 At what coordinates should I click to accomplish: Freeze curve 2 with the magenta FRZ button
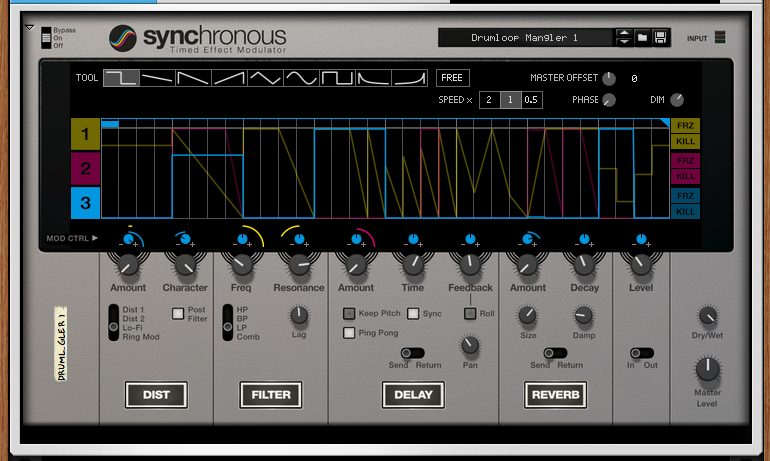[686, 161]
